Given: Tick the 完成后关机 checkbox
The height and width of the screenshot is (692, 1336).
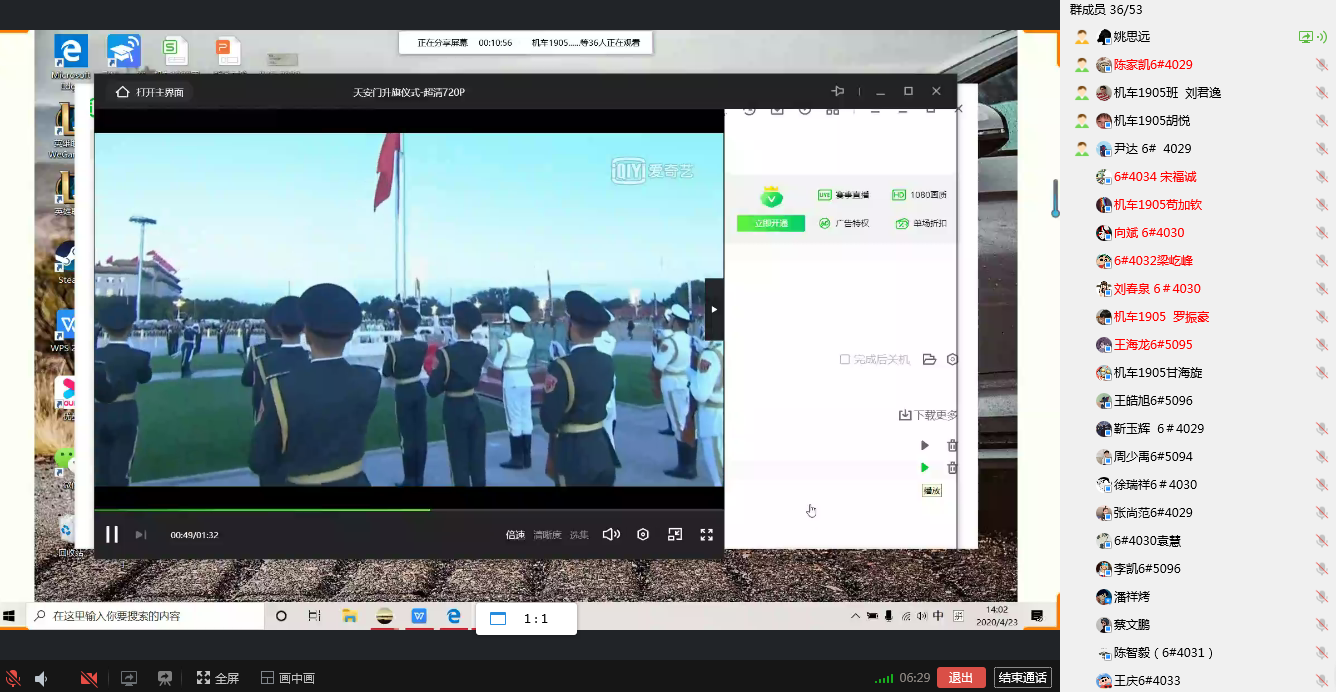Looking at the screenshot, I should pyautogui.click(x=845, y=359).
